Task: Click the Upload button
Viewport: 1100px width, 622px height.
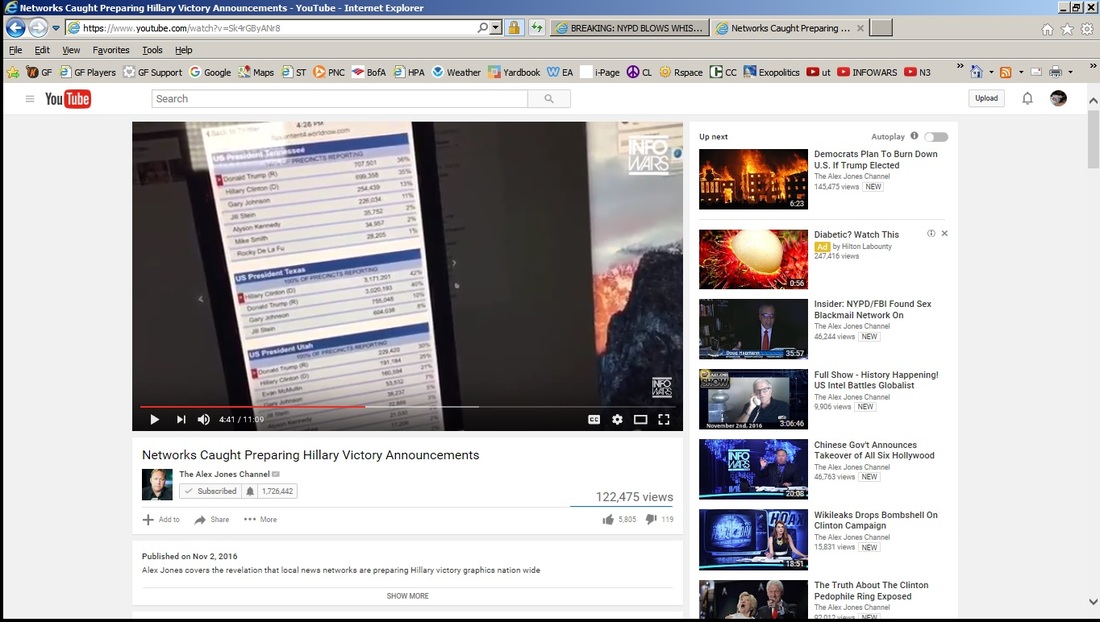Action: click(986, 98)
